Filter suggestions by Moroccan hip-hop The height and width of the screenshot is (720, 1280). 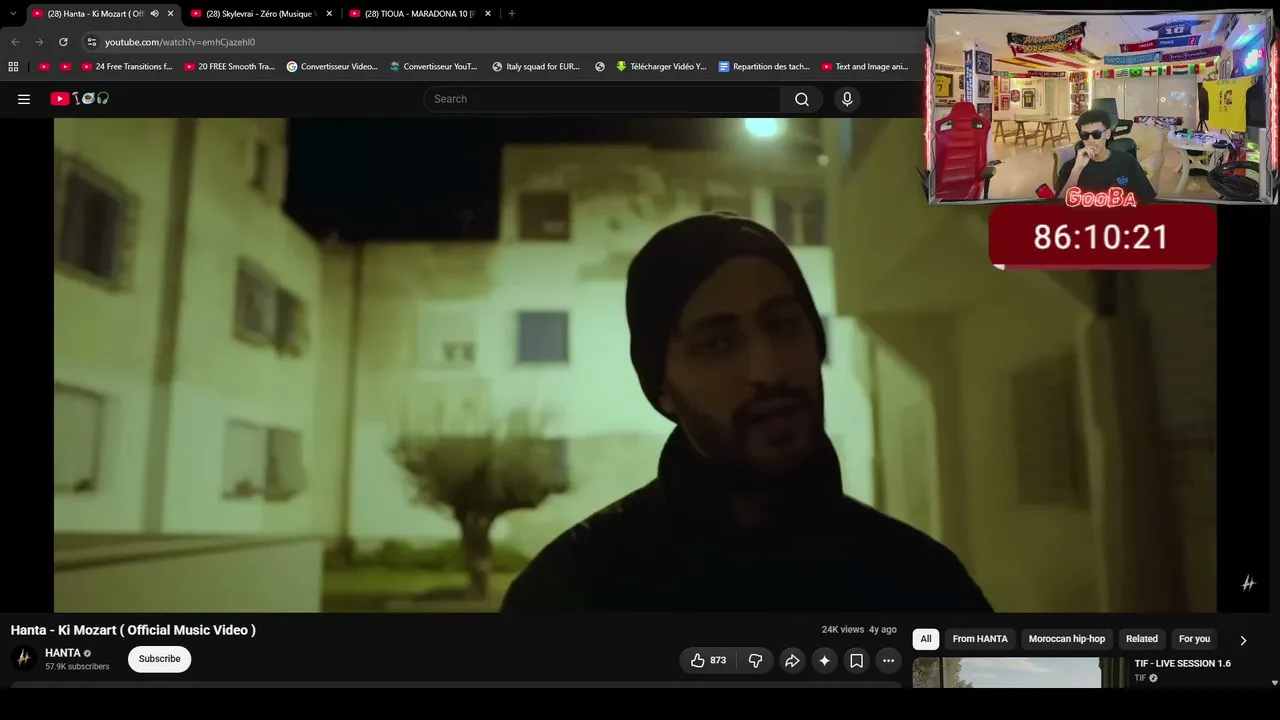pos(1067,639)
